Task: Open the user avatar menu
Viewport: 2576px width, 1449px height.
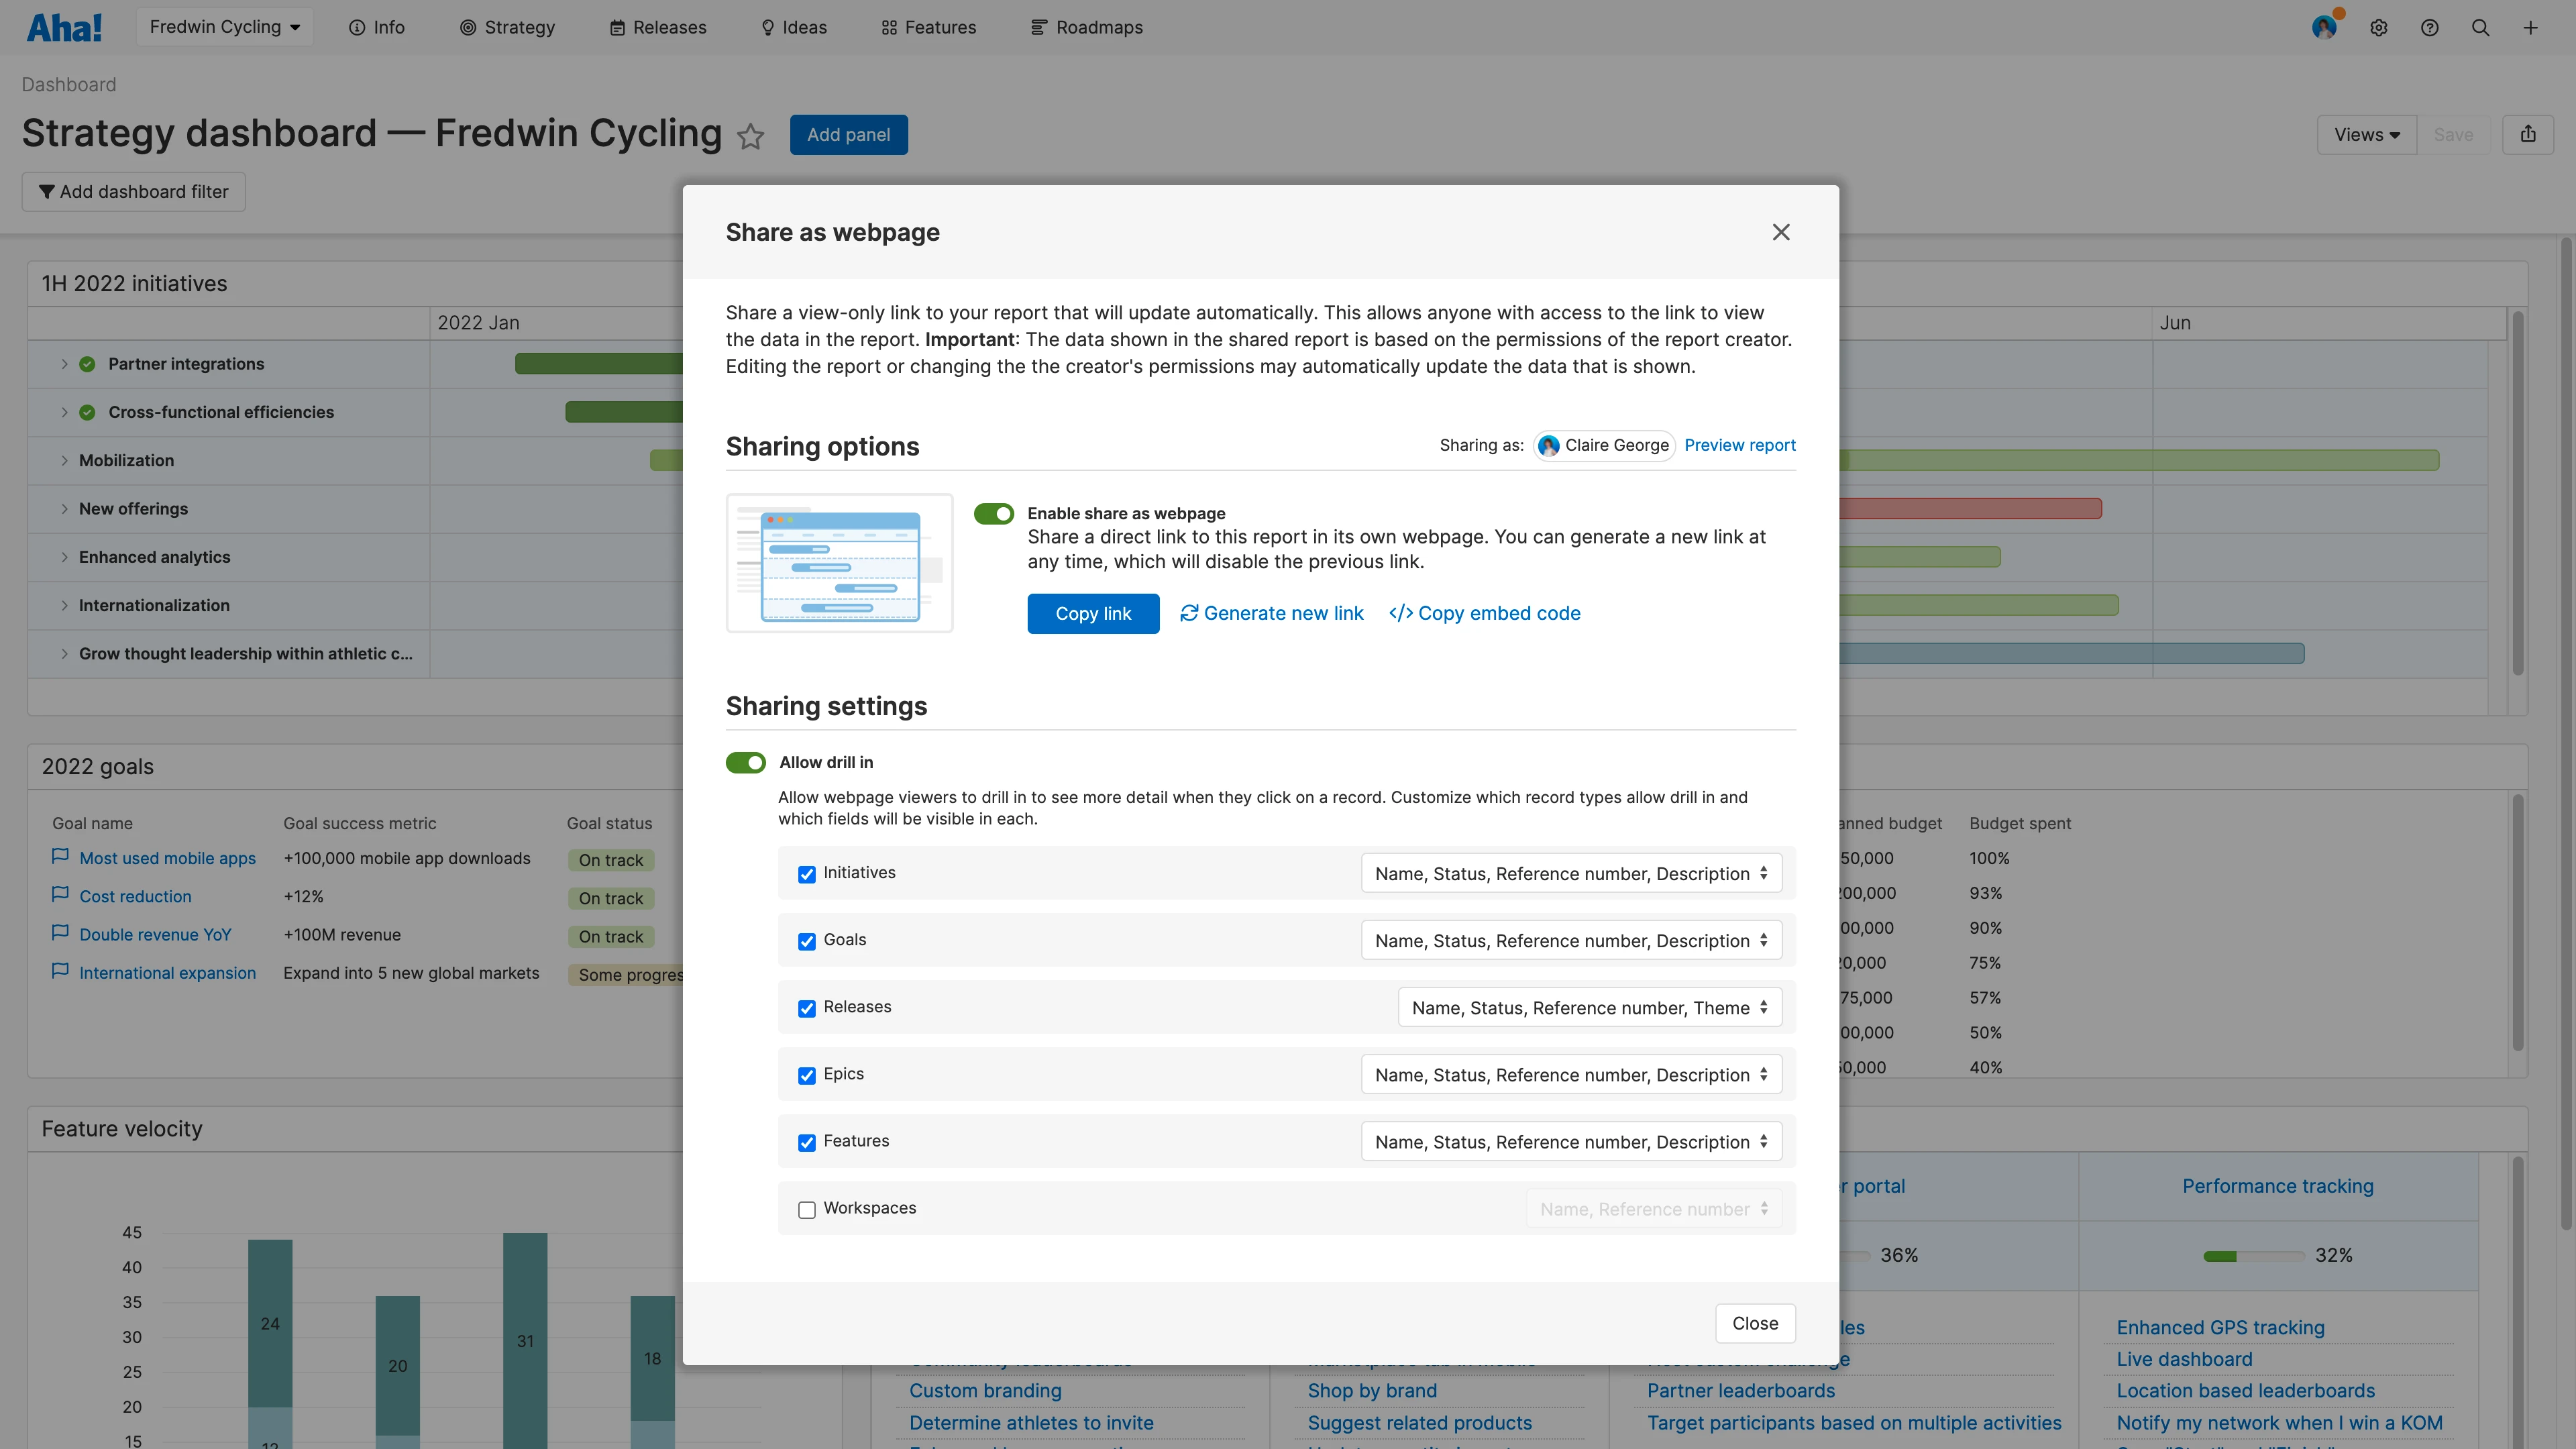Action: [x=2324, y=28]
